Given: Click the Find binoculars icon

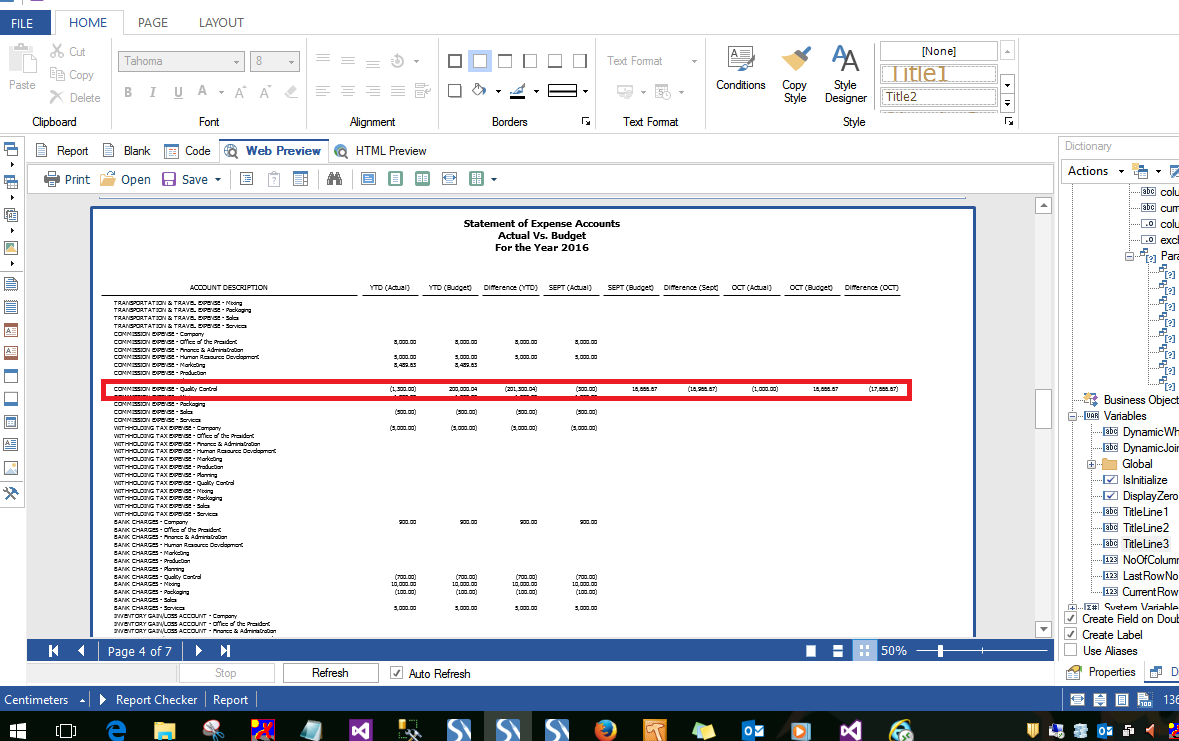Looking at the screenshot, I should (335, 179).
